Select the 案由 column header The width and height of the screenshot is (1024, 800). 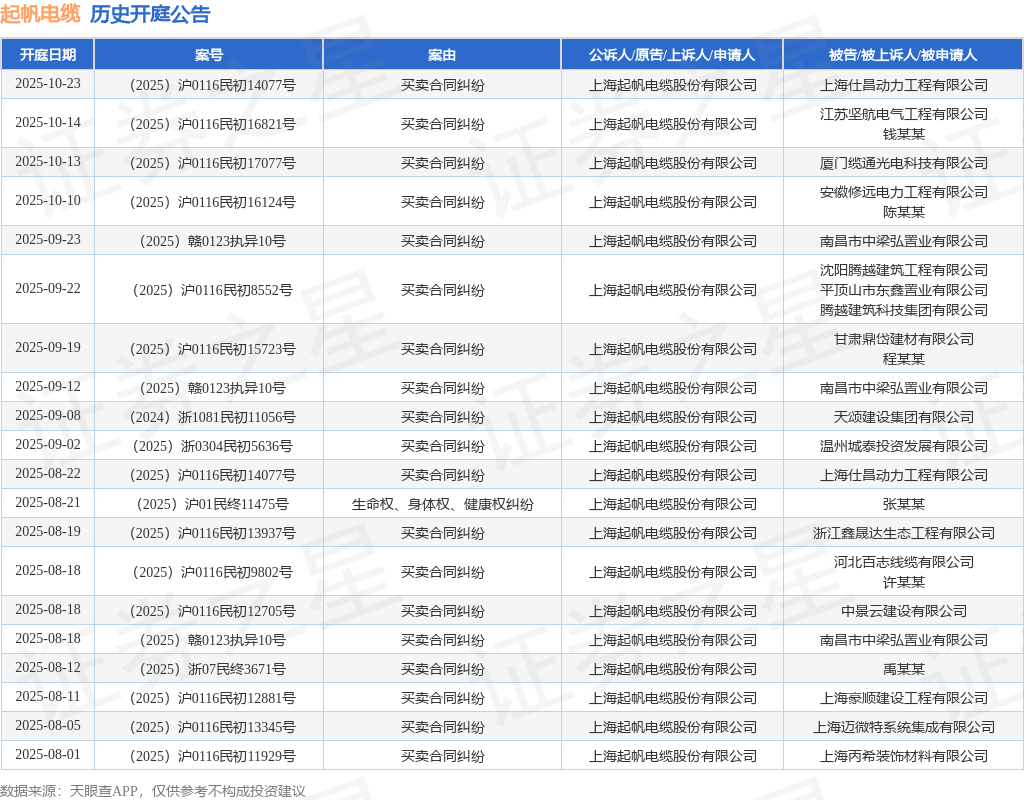[x=442, y=55]
